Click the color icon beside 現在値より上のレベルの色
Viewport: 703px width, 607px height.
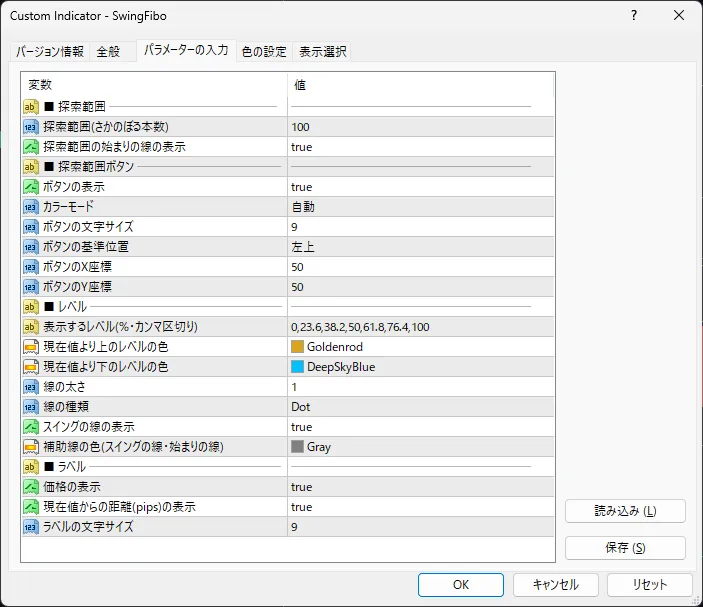click(30, 347)
